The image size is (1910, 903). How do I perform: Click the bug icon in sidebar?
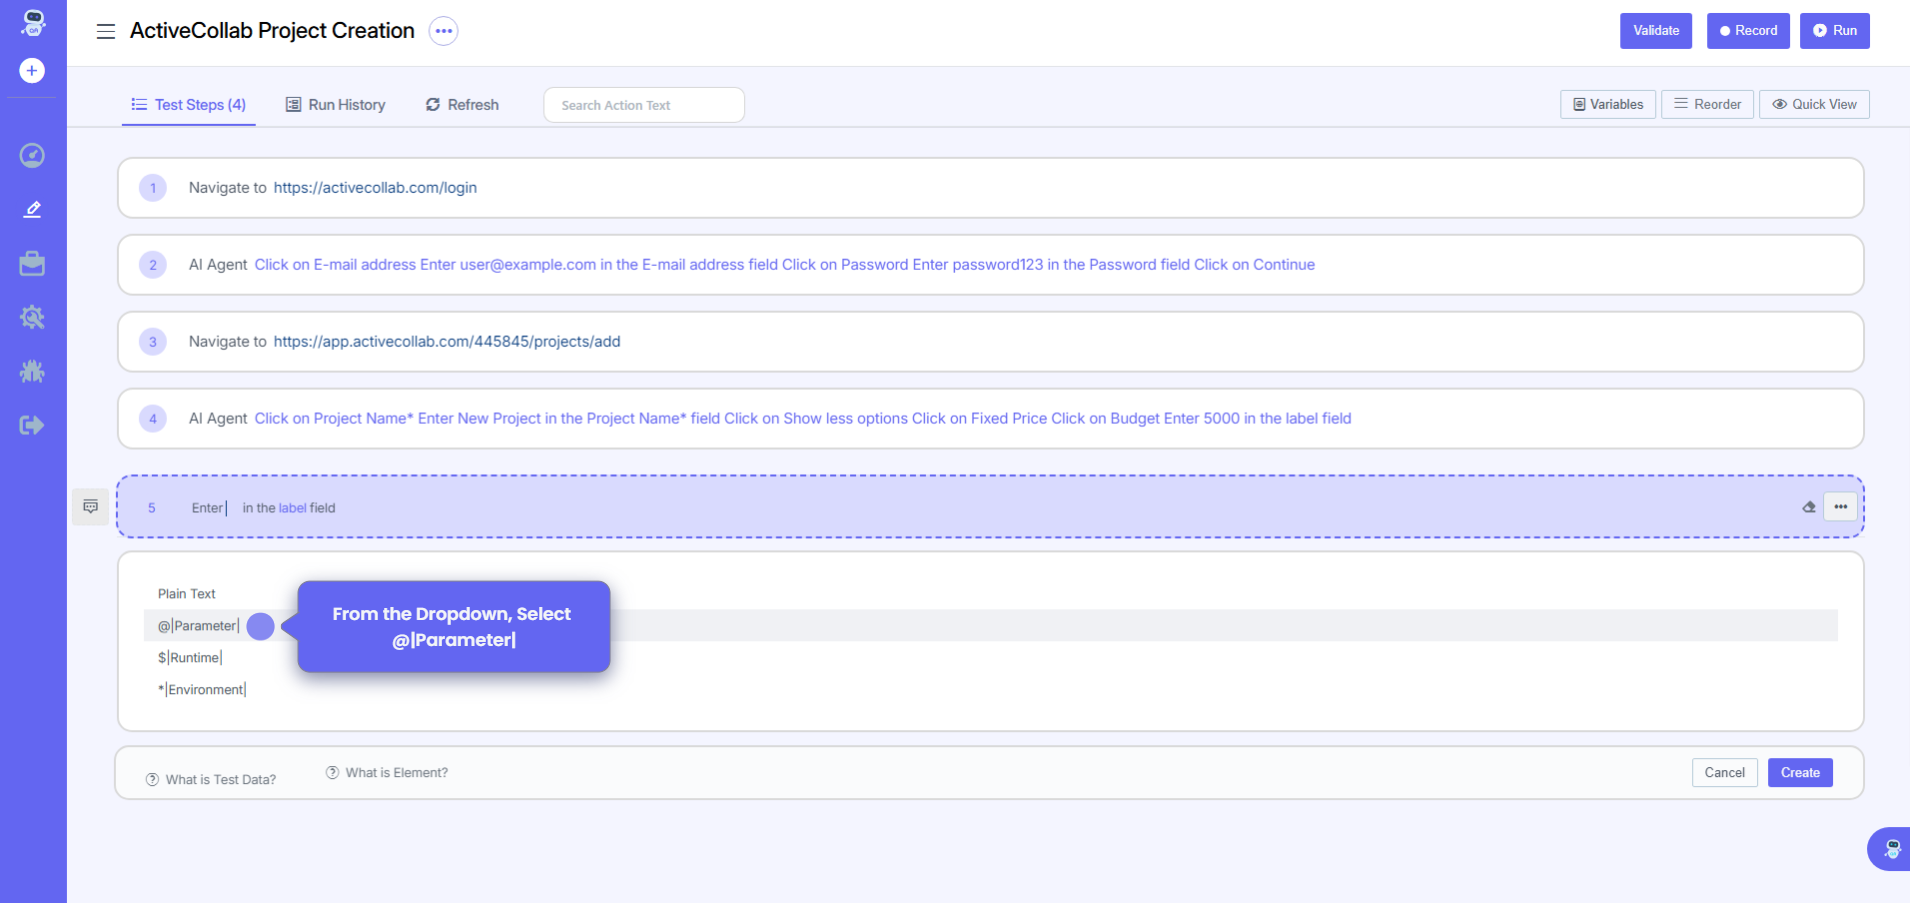click(32, 372)
